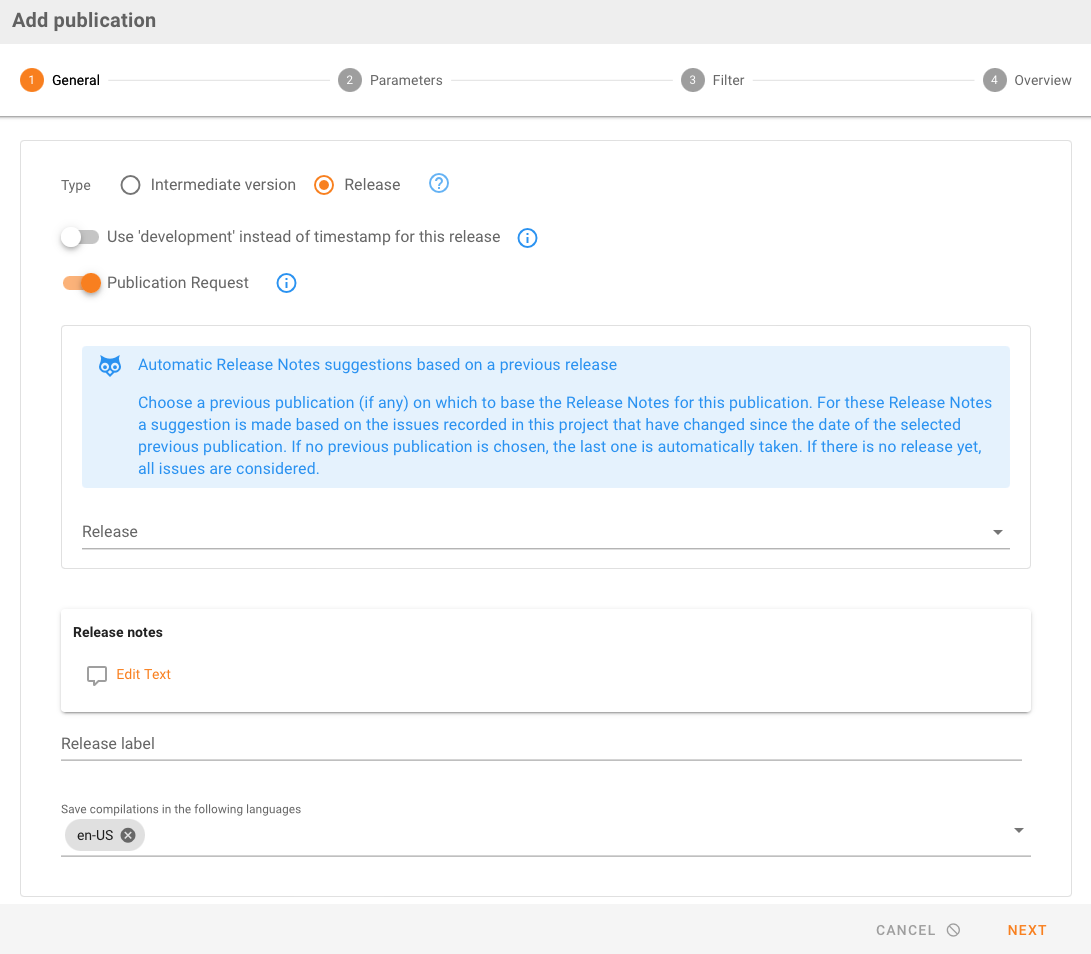The width and height of the screenshot is (1091, 954).
Task: Click the help question mark icon beside Release
Action: point(439,184)
